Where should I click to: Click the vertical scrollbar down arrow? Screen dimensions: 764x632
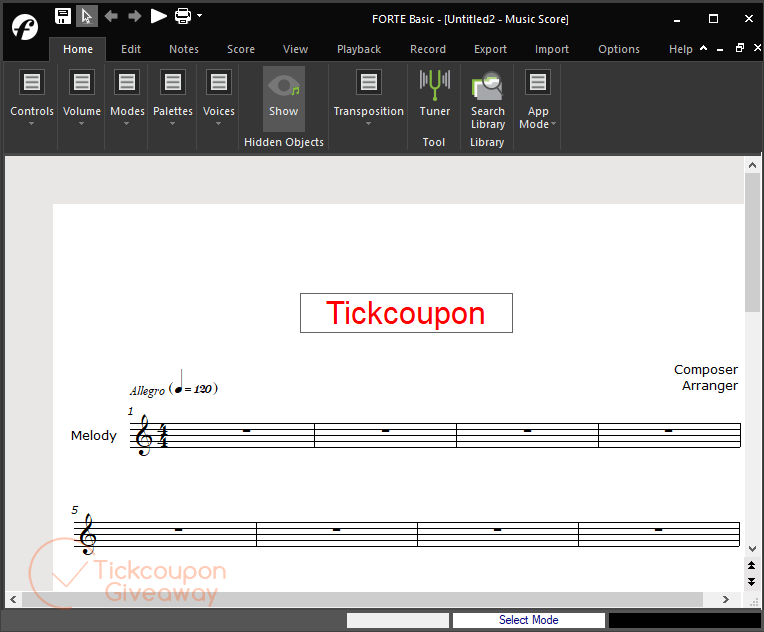tap(752, 549)
